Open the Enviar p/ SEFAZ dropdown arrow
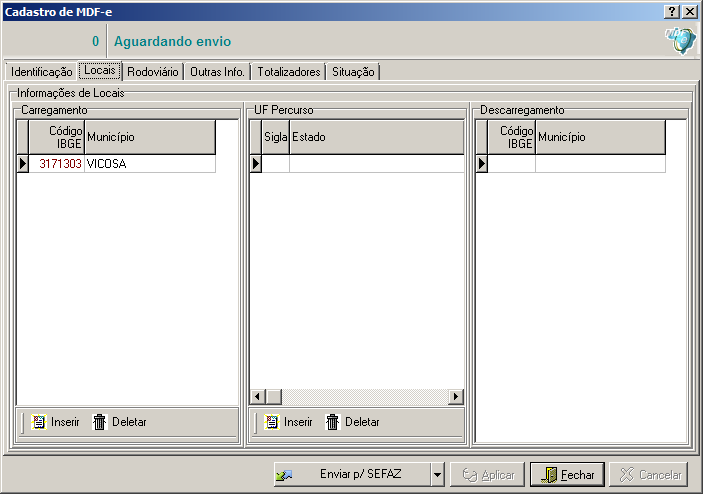This screenshot has width=703, height=494. pos(437,475)
